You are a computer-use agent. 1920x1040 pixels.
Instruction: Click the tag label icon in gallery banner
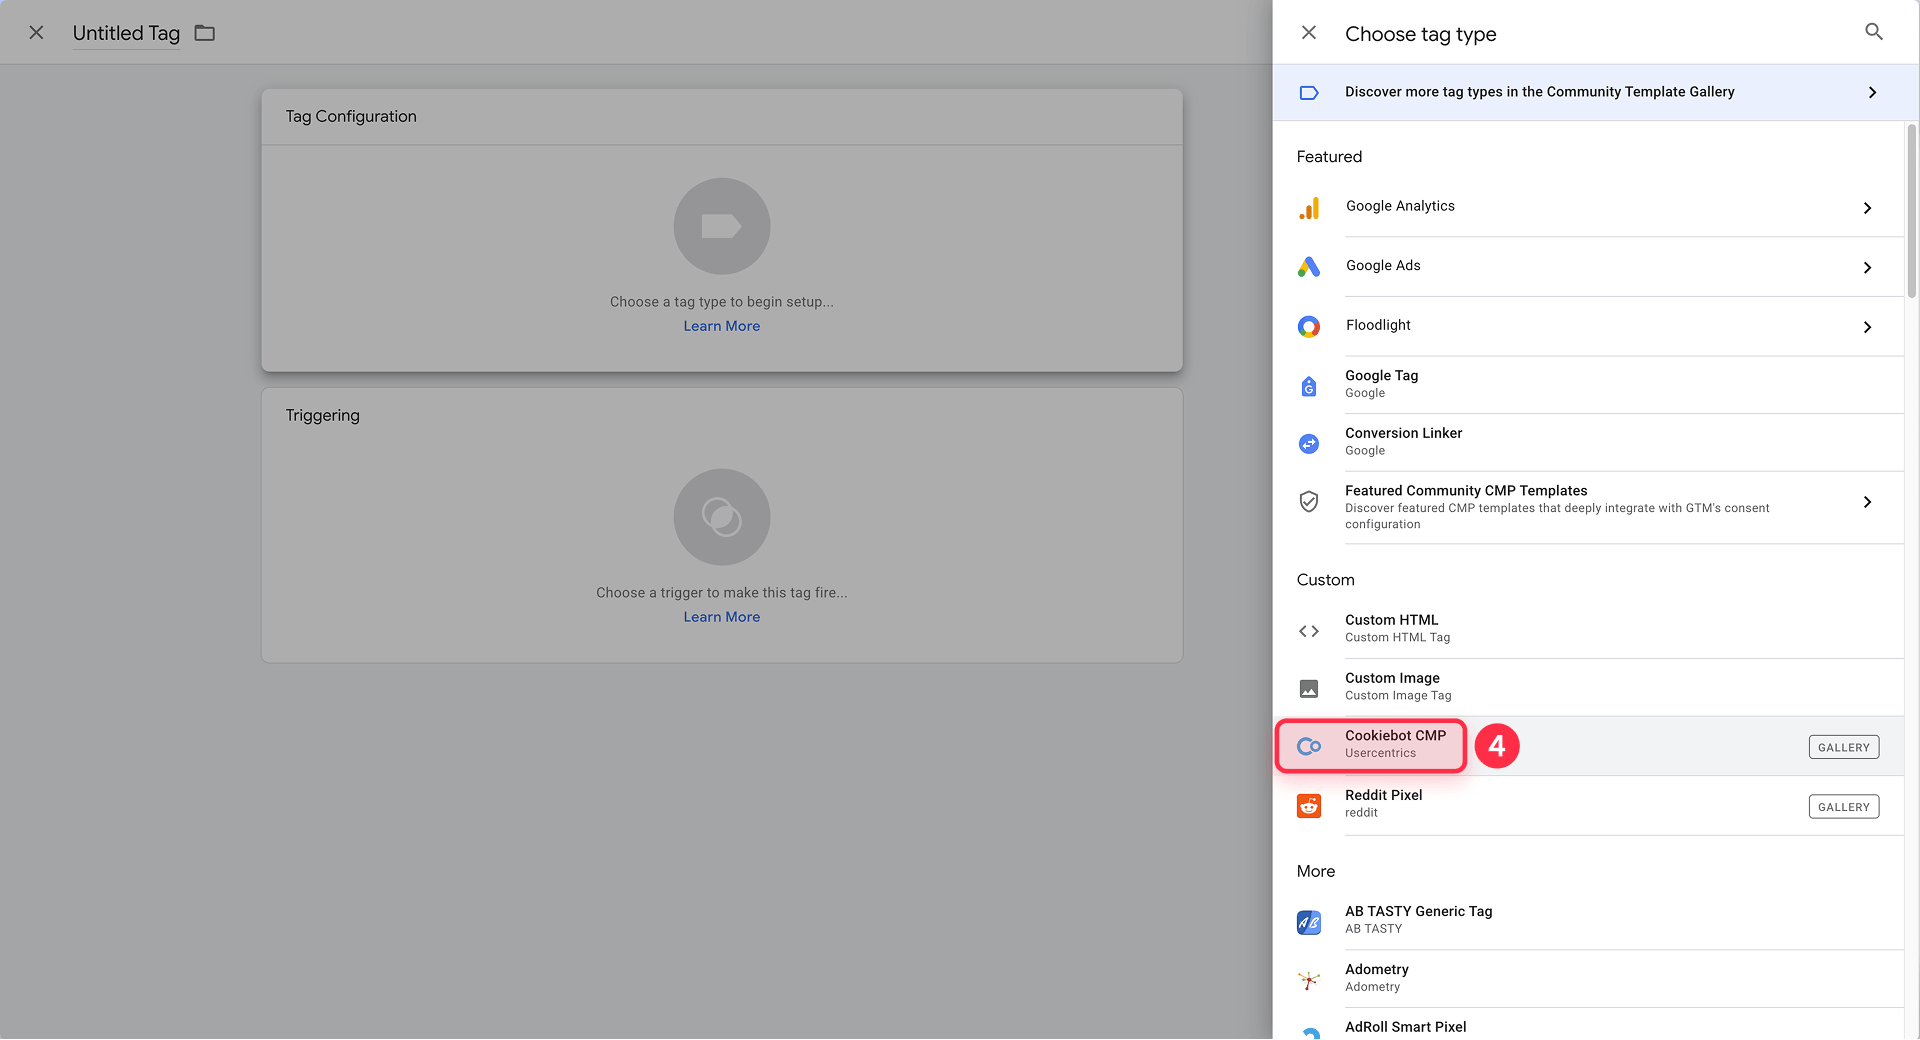[x=1309, y=93]
